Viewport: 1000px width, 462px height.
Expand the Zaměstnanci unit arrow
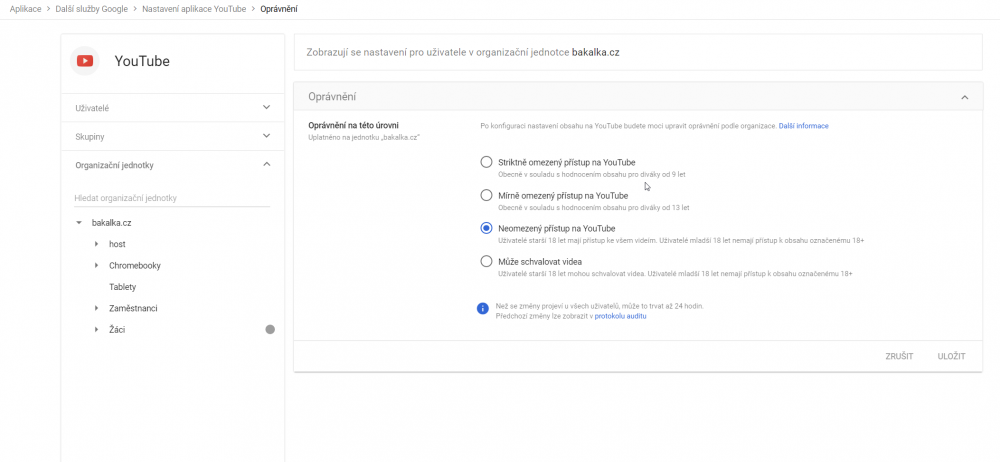click(x=96, y=308)
